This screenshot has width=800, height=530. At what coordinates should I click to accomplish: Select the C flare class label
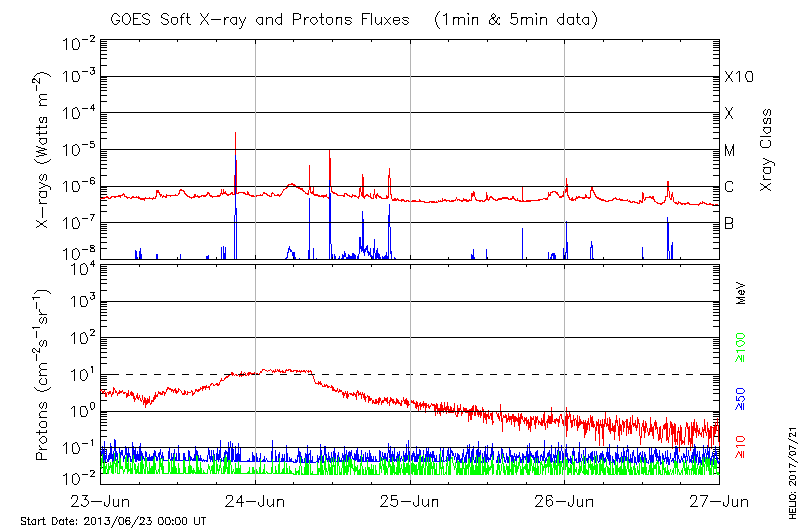pyautogui.click(x=729, y=187)
